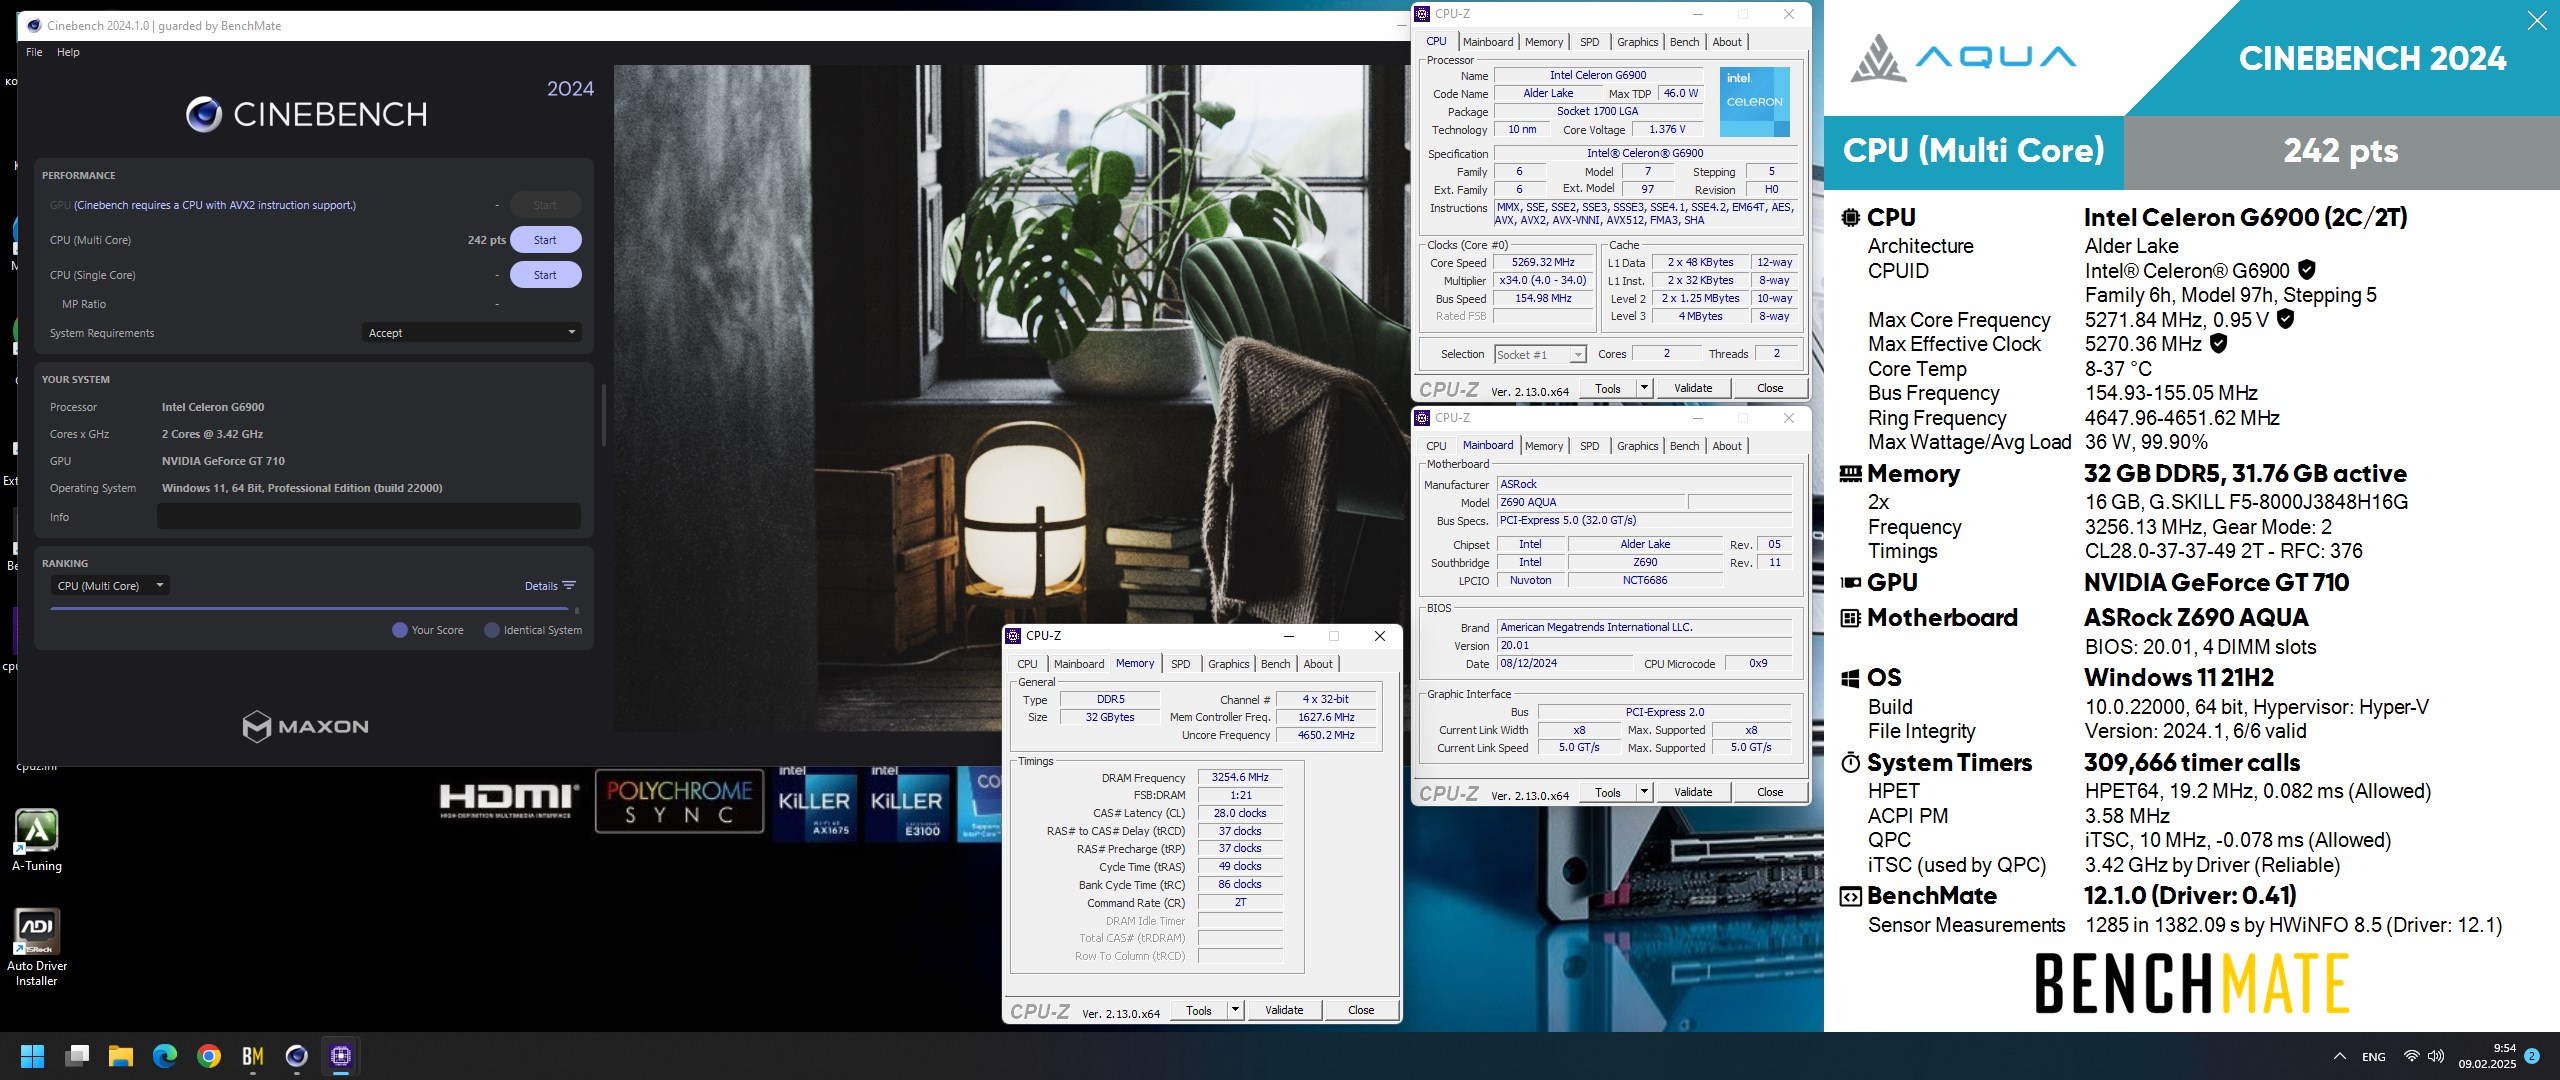The image size is (2560, 1080).
Task: Click Mainboard tab in top CPU-Z
Action: coord(1488,42)
